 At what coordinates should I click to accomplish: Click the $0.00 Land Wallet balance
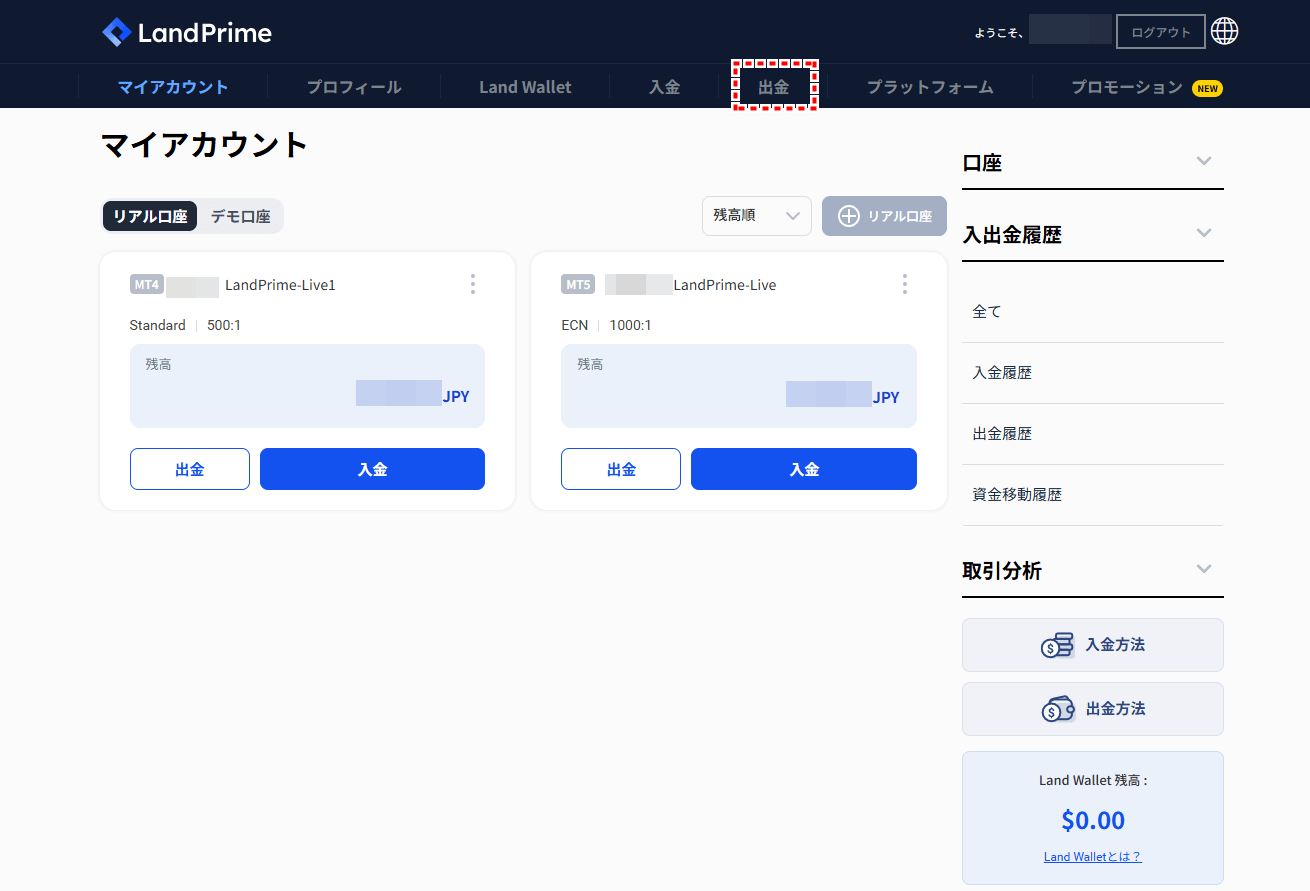(1093, 820)
